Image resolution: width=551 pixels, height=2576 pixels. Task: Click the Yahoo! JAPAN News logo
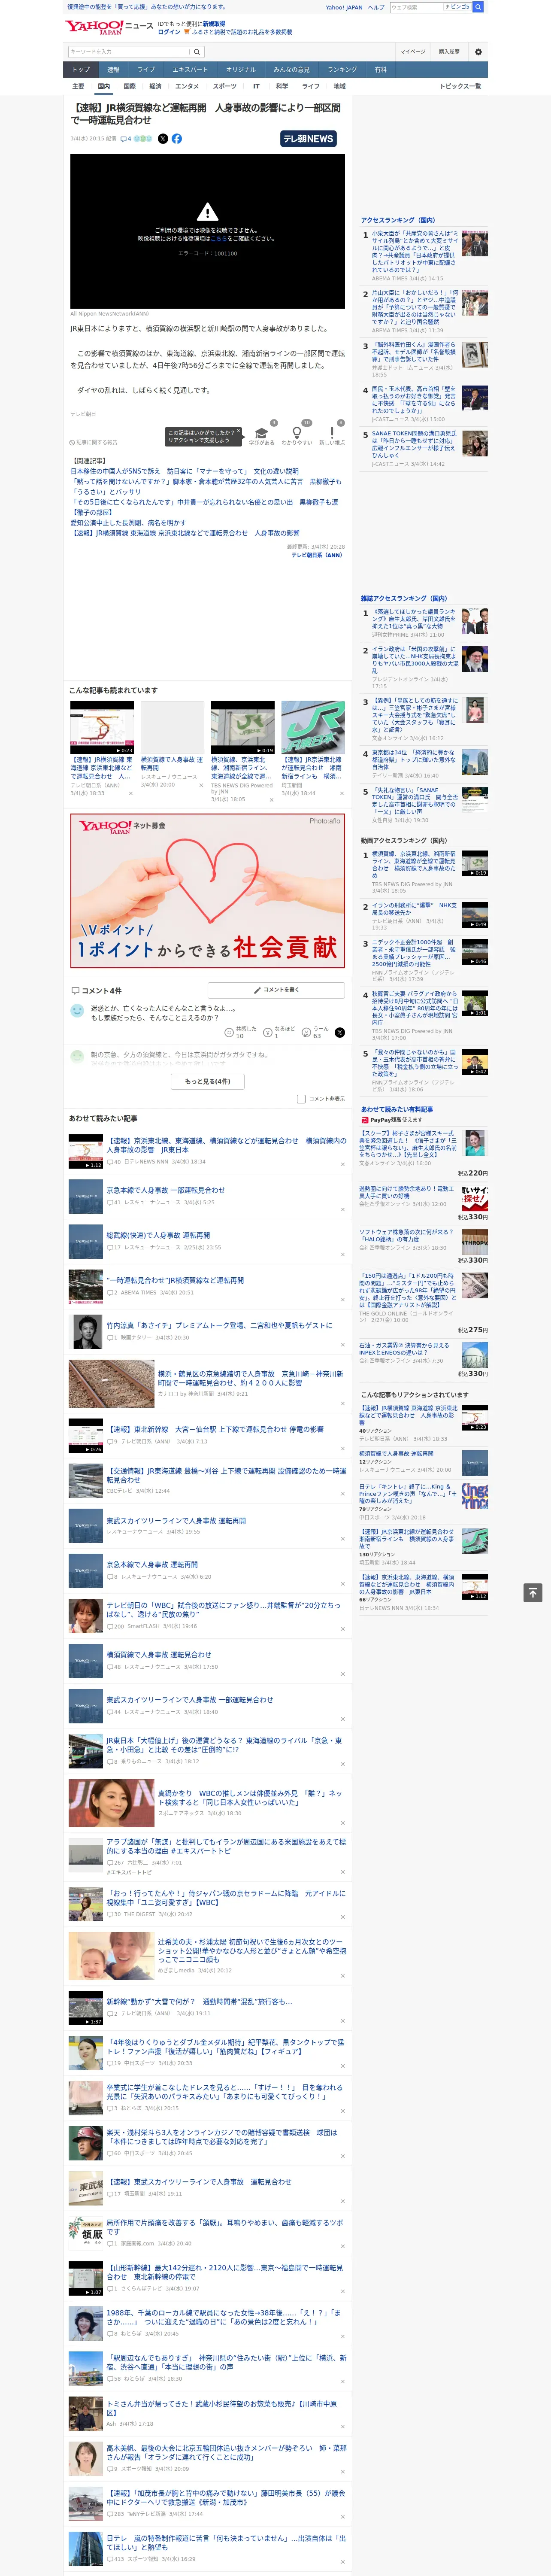[x=109, y=27]
